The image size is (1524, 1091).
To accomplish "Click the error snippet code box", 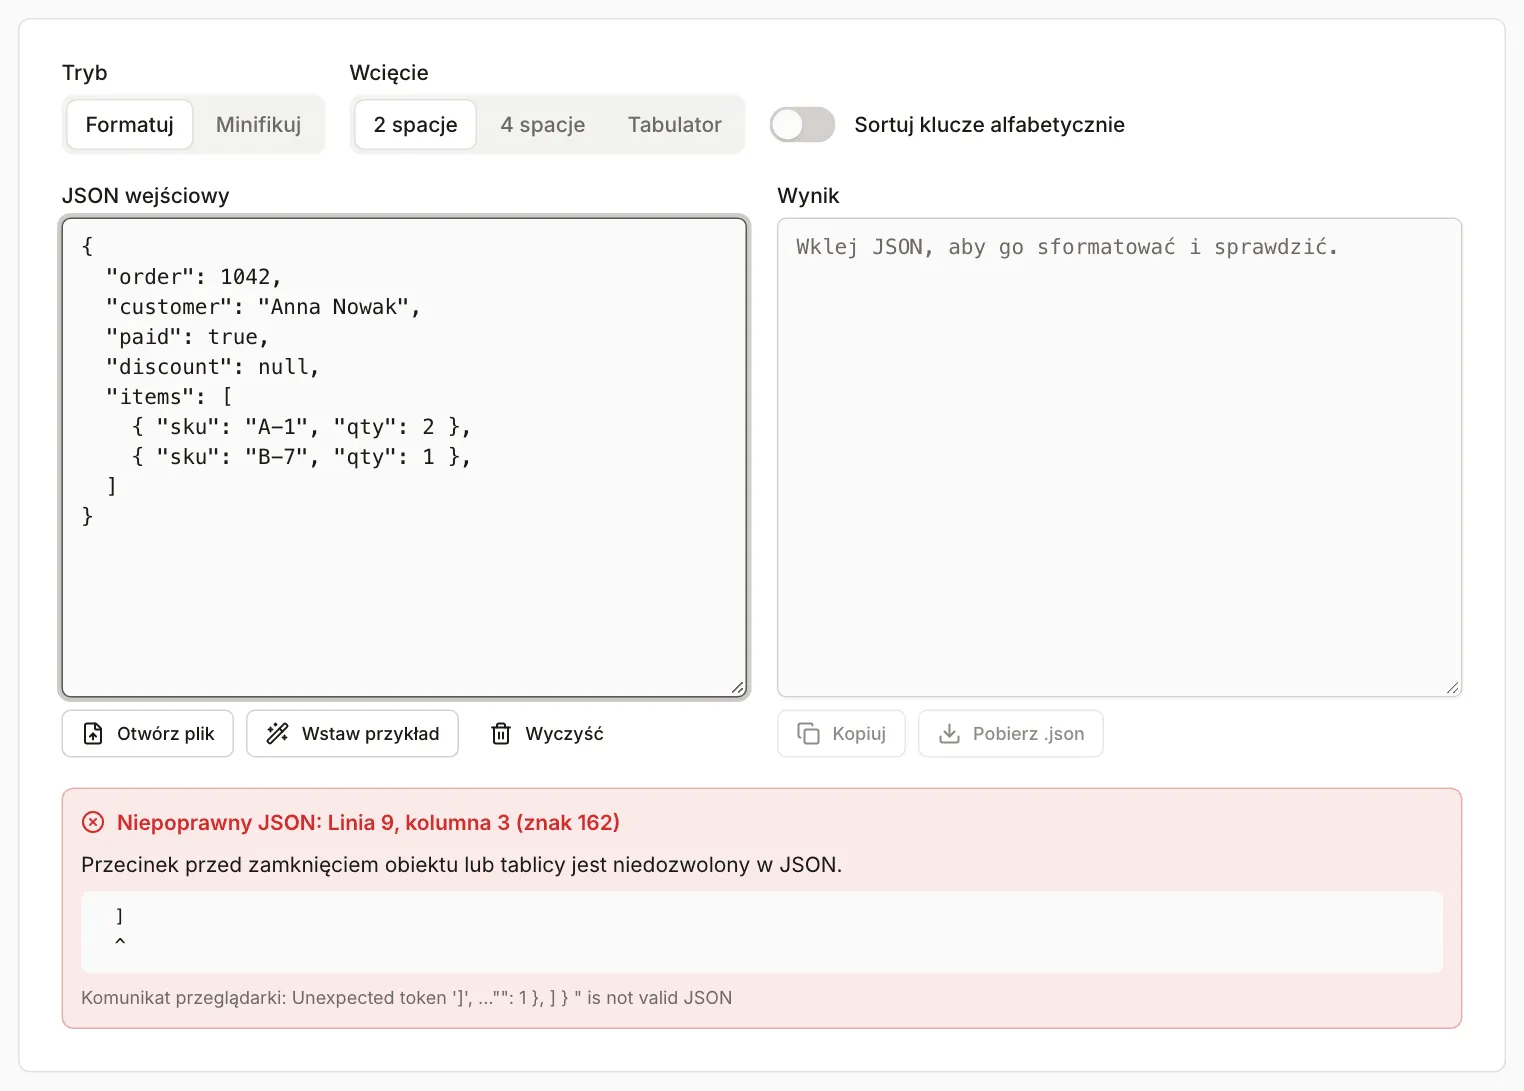I will [x=762, y=931].
